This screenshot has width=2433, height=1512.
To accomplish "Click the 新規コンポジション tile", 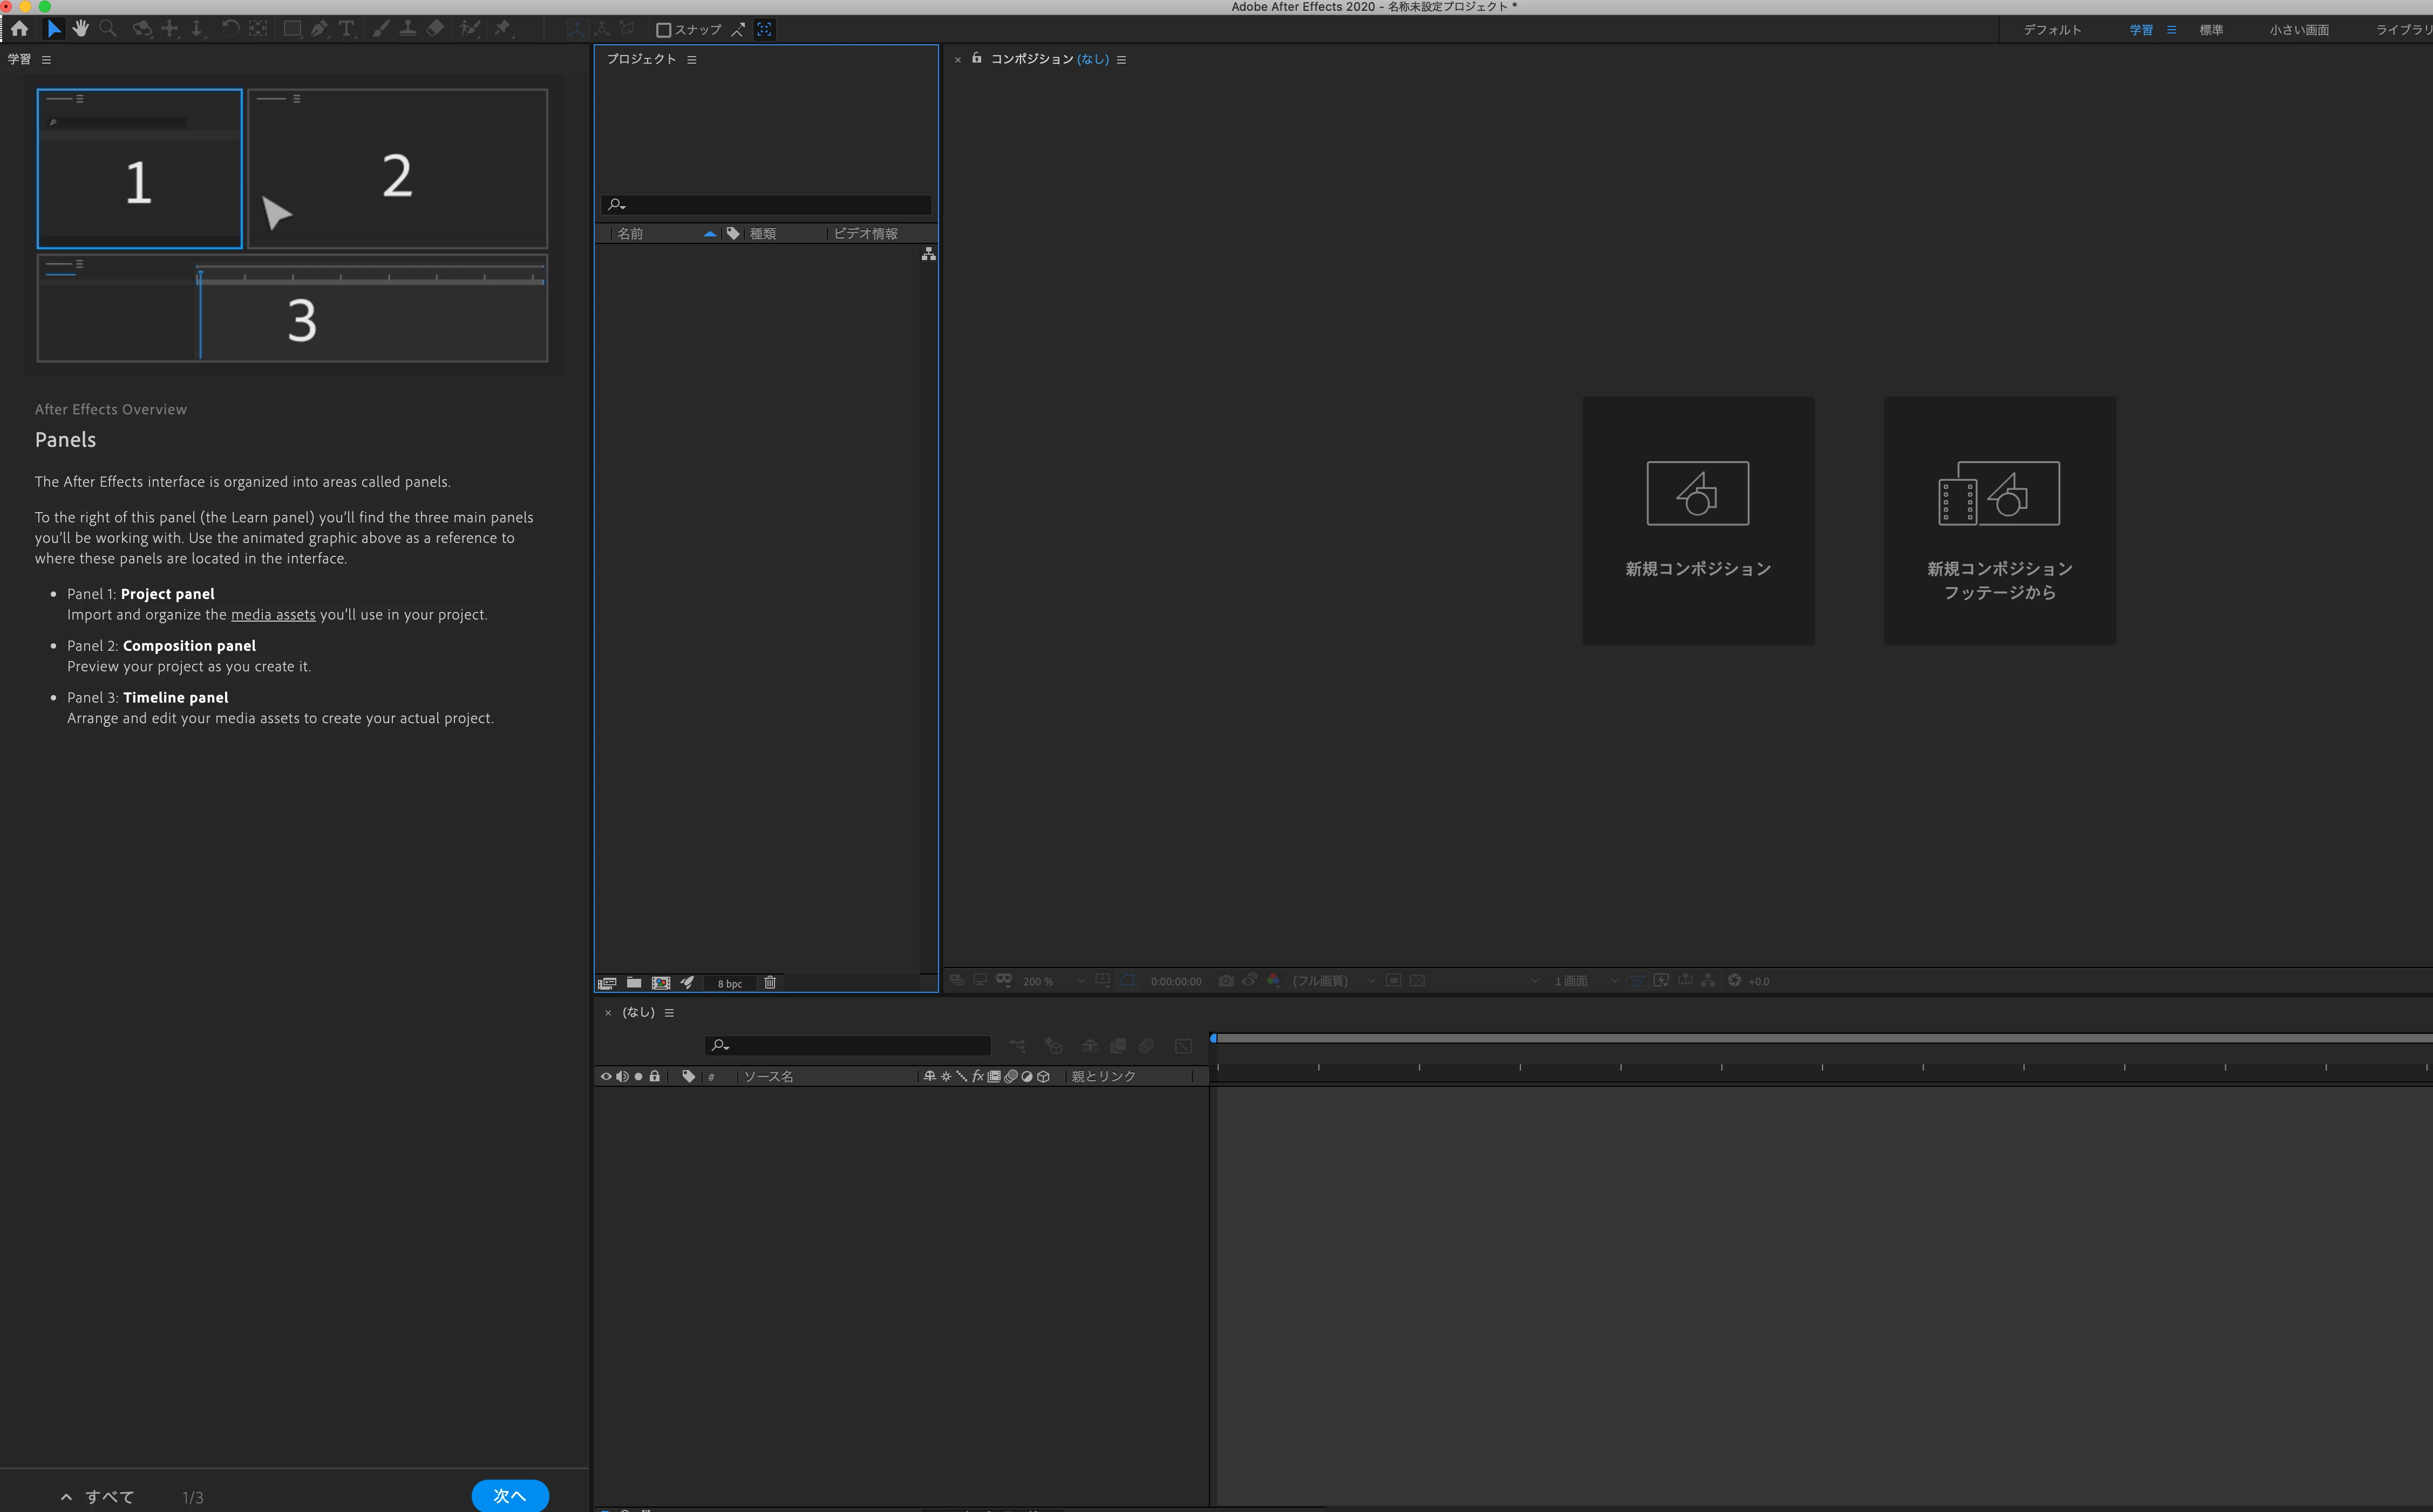I will tap(1697, 520).
